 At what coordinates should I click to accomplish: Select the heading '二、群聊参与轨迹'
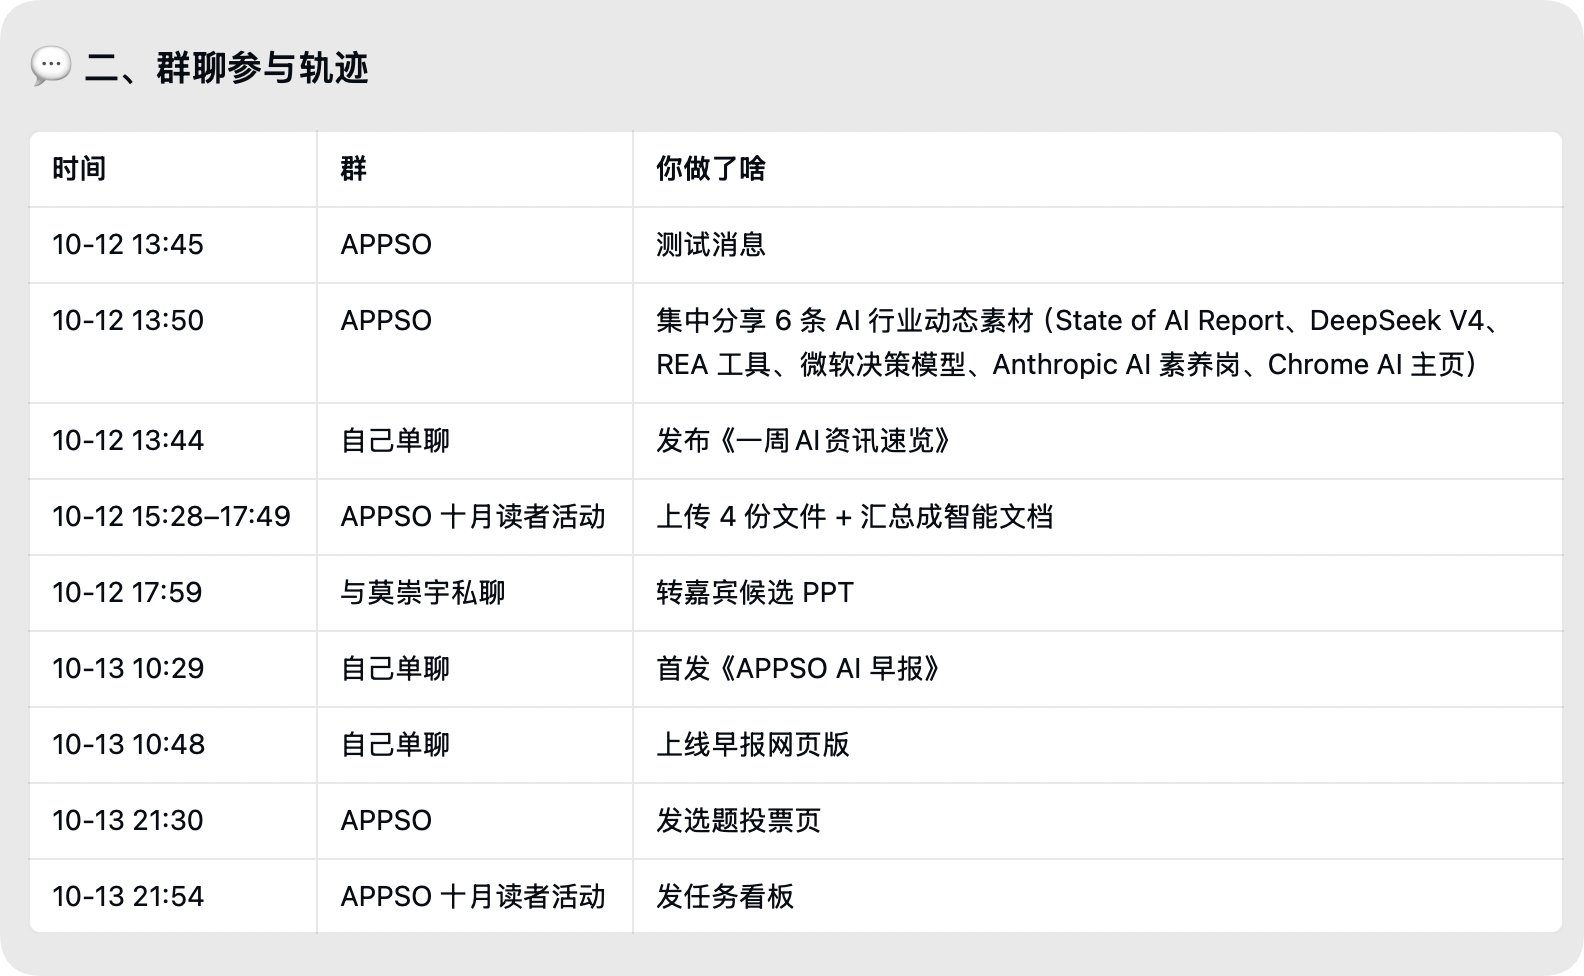pos(227,68)
